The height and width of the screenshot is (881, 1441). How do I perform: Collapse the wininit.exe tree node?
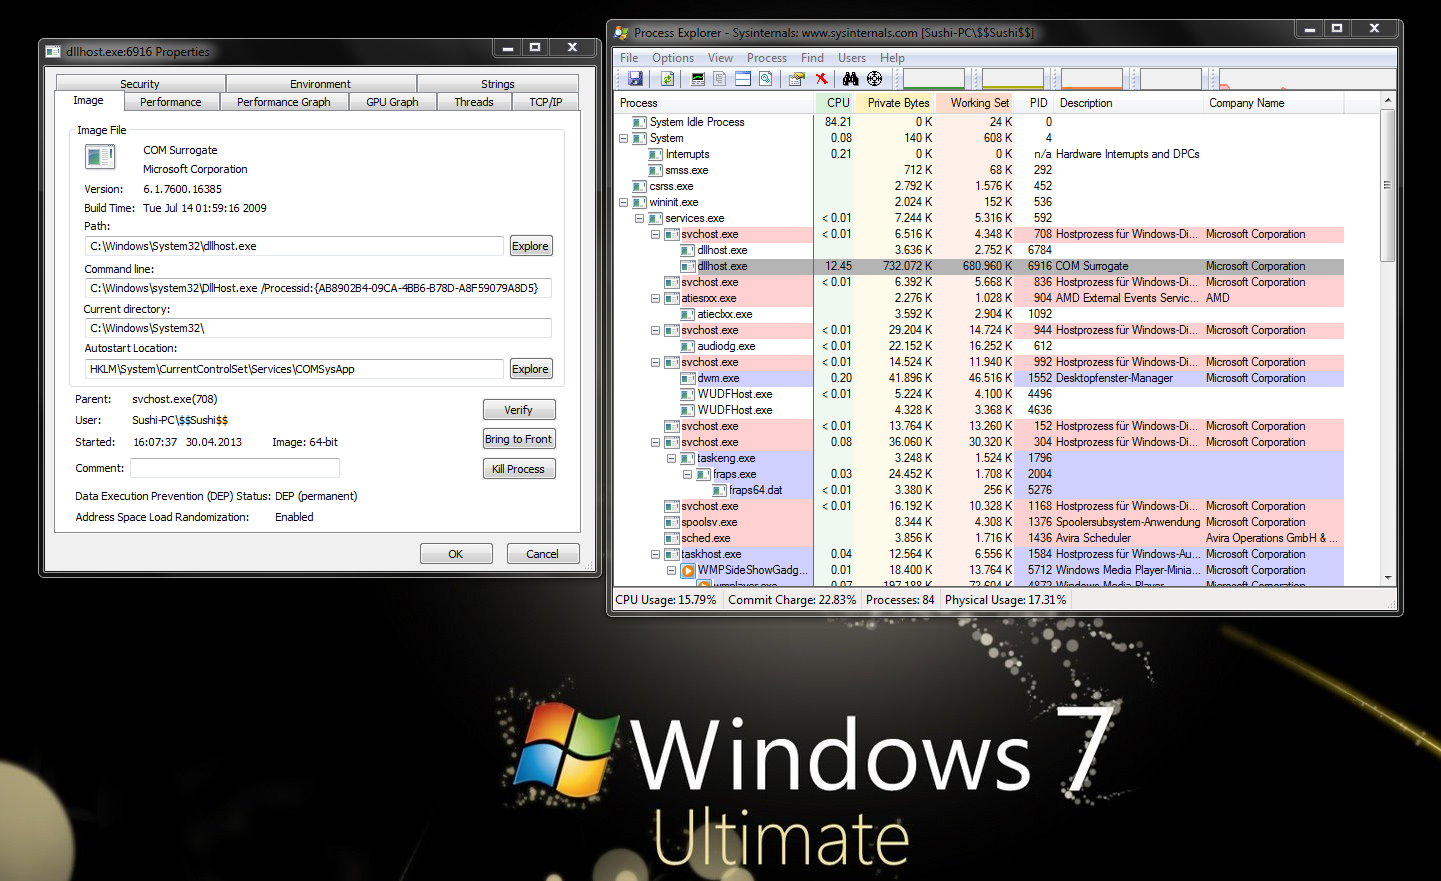pyautogui.click(x=623, y=202)
